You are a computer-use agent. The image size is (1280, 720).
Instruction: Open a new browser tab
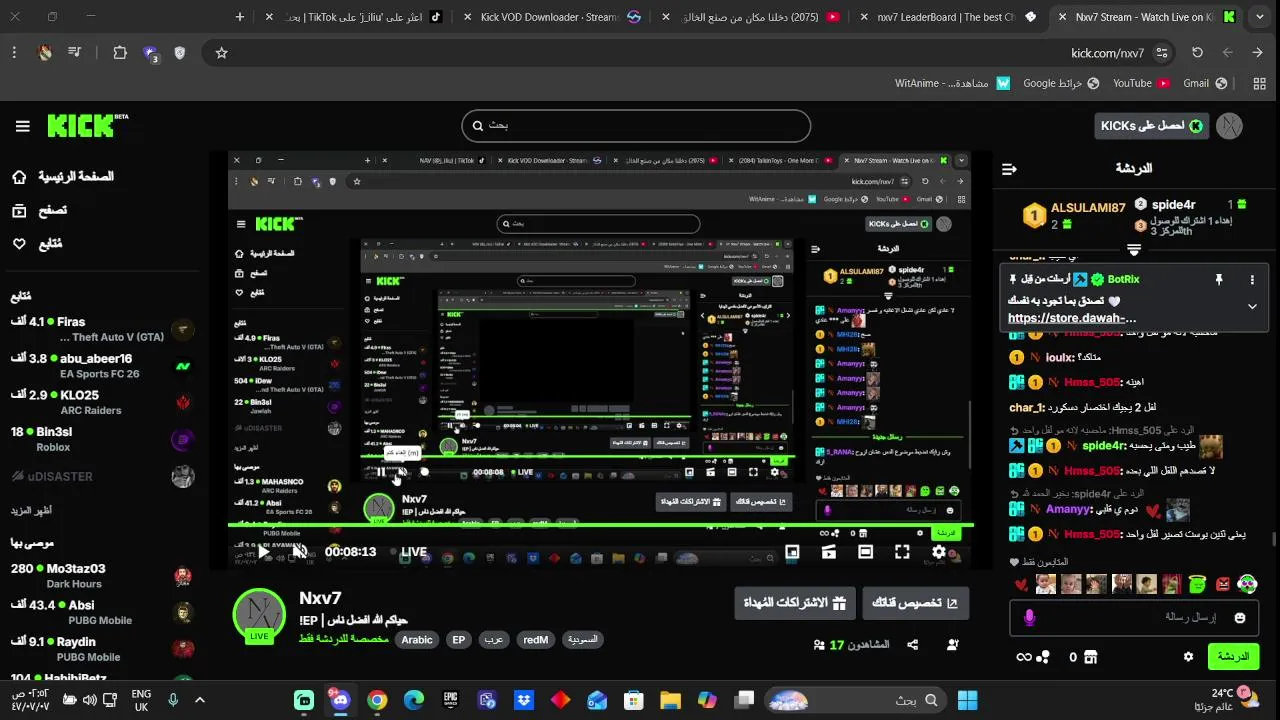[x=240, y=17]
